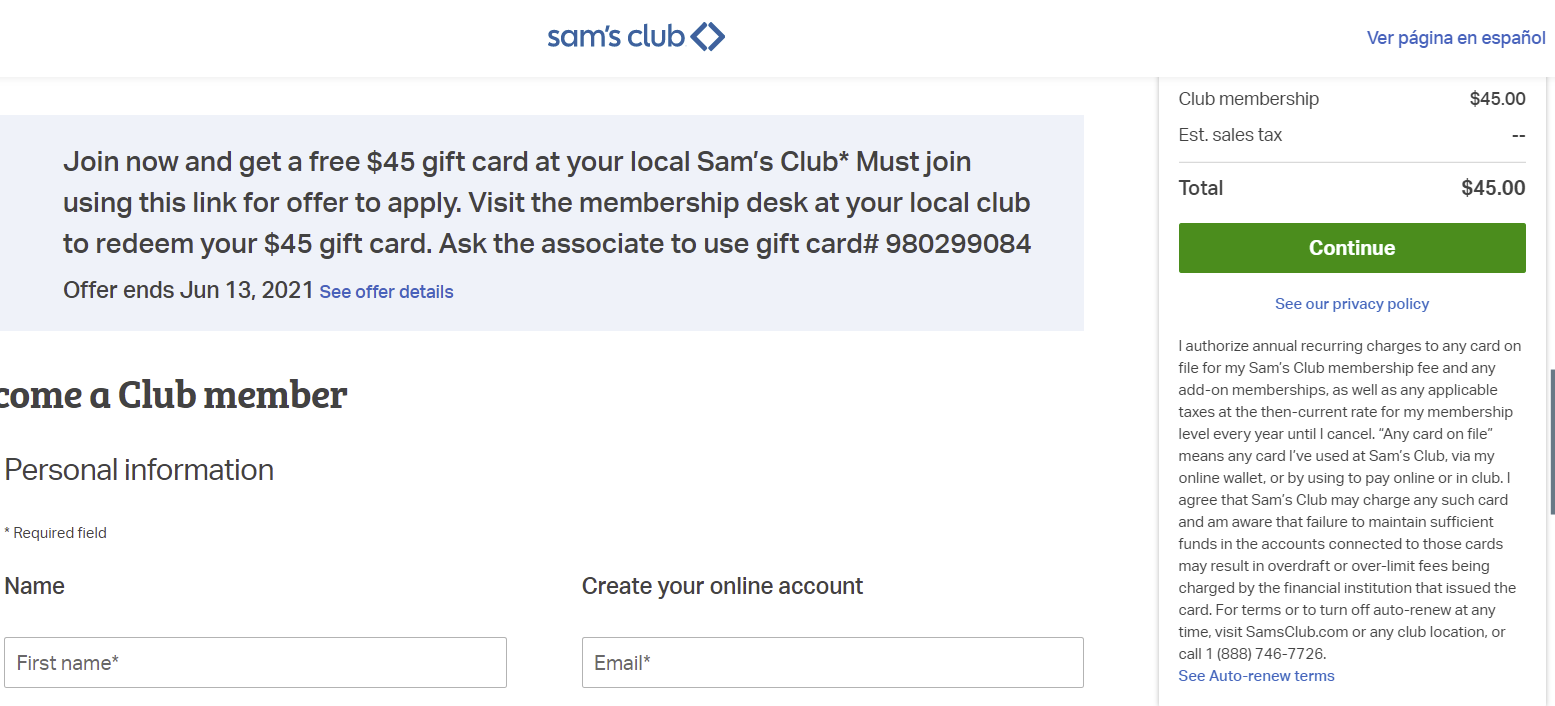Focus the Email input field
This screenshot has height=706, width=1555.
833,662
